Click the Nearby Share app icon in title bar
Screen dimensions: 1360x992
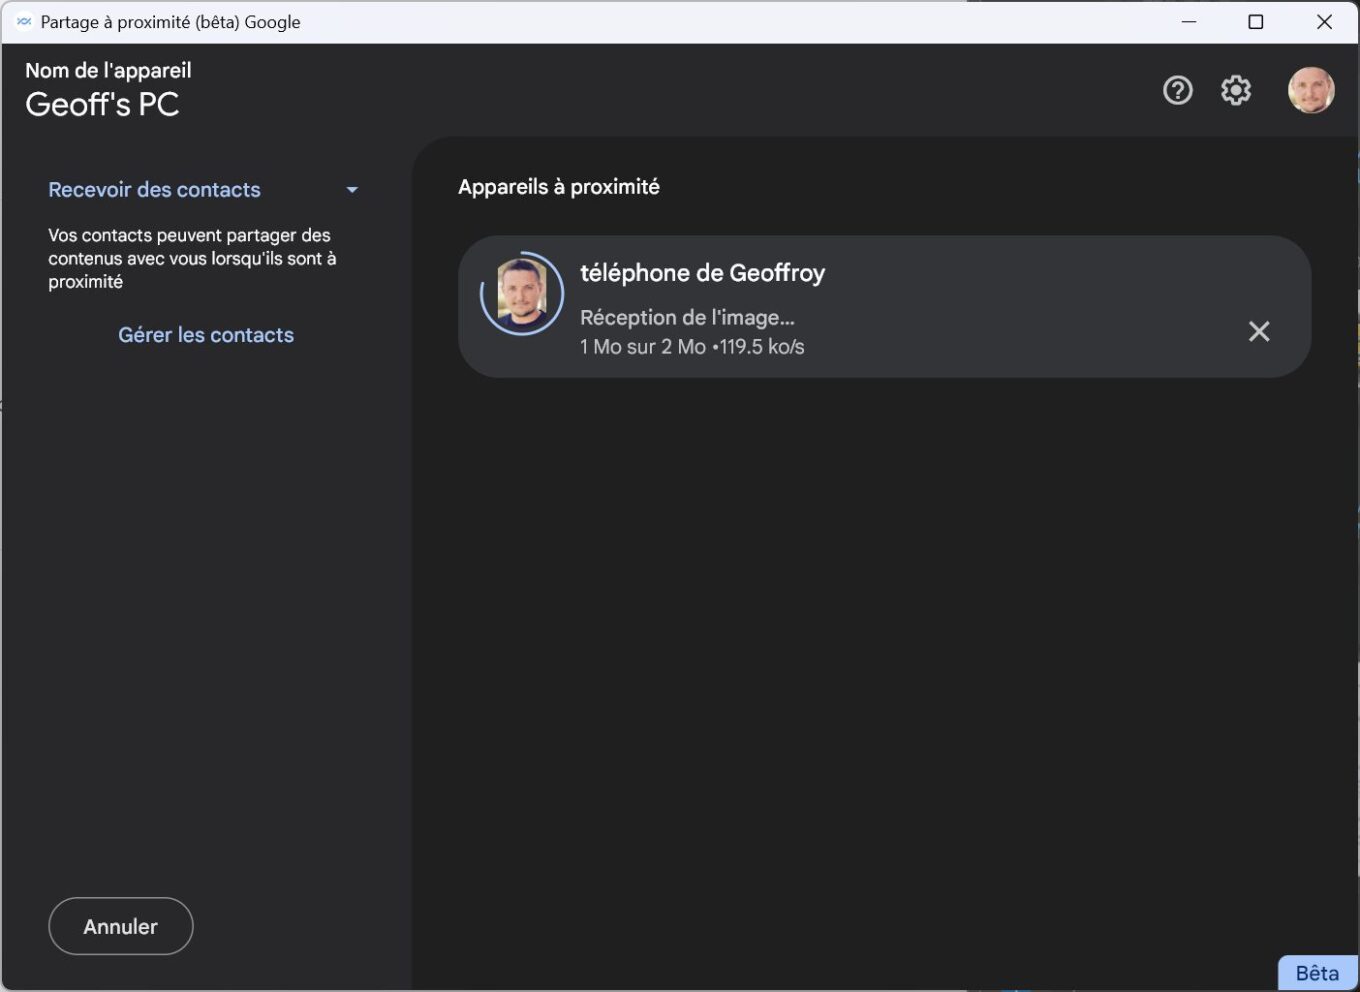click(24, 21)
